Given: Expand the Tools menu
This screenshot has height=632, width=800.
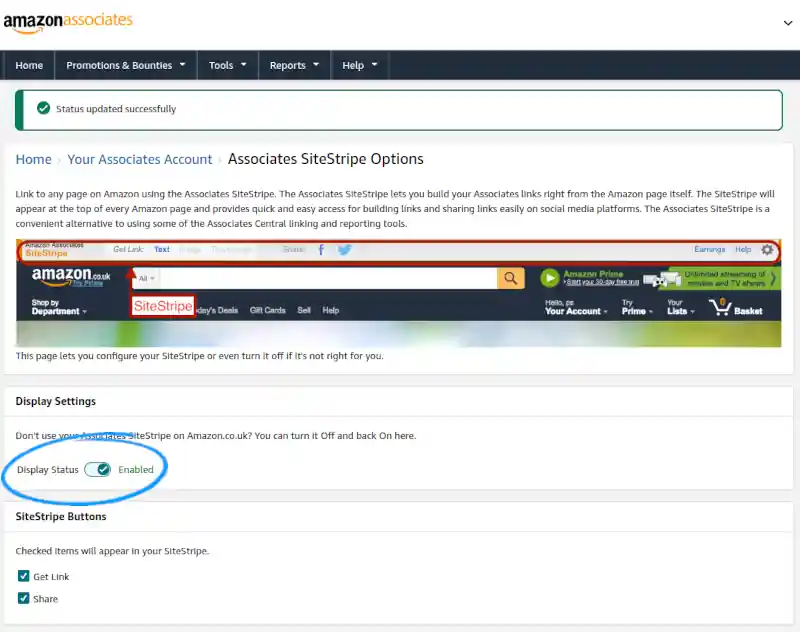Looking at the screenshot, I should 228,65.
